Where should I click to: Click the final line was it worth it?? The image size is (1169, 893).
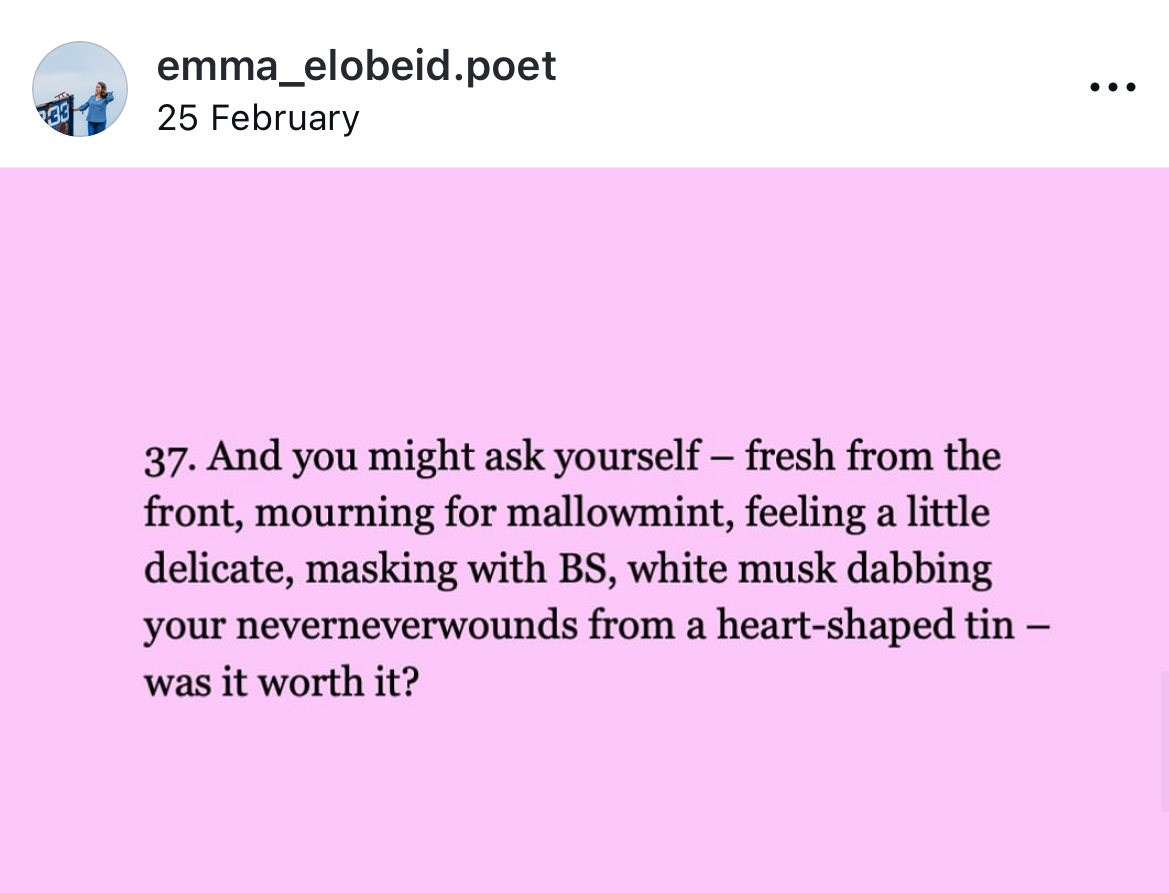[280, 683]
